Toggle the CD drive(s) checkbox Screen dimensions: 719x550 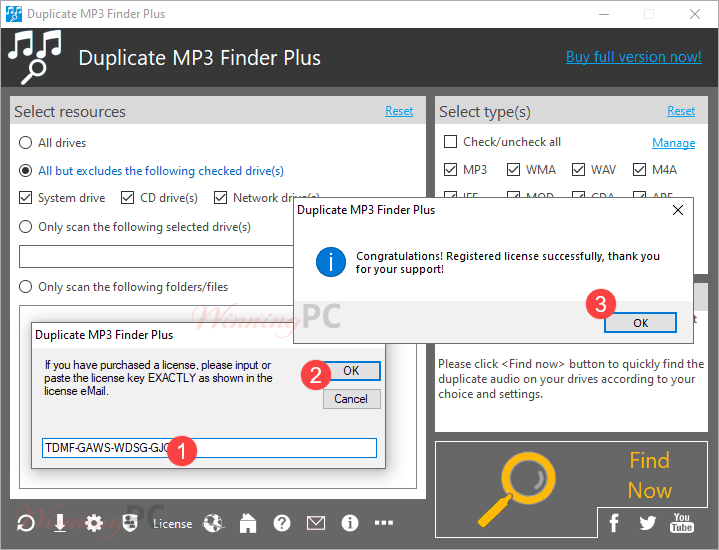pyautogui.click(x=127, y=198)
